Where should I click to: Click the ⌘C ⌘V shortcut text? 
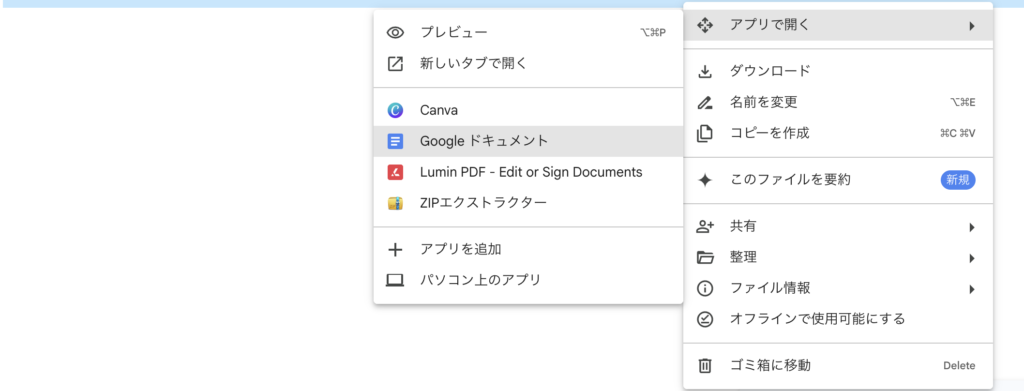click(x=957, y=134)
